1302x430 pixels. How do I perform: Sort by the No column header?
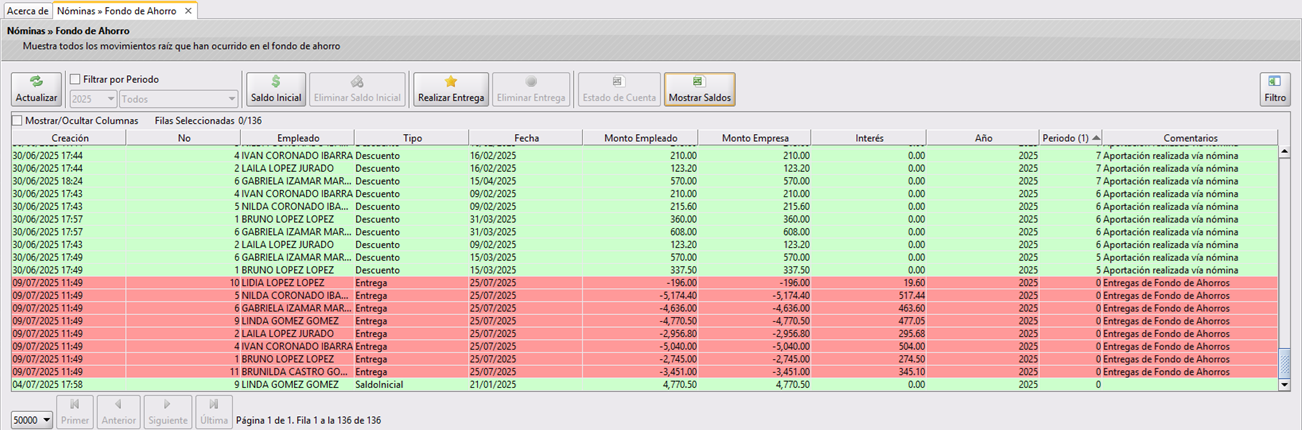click(184, 137)
